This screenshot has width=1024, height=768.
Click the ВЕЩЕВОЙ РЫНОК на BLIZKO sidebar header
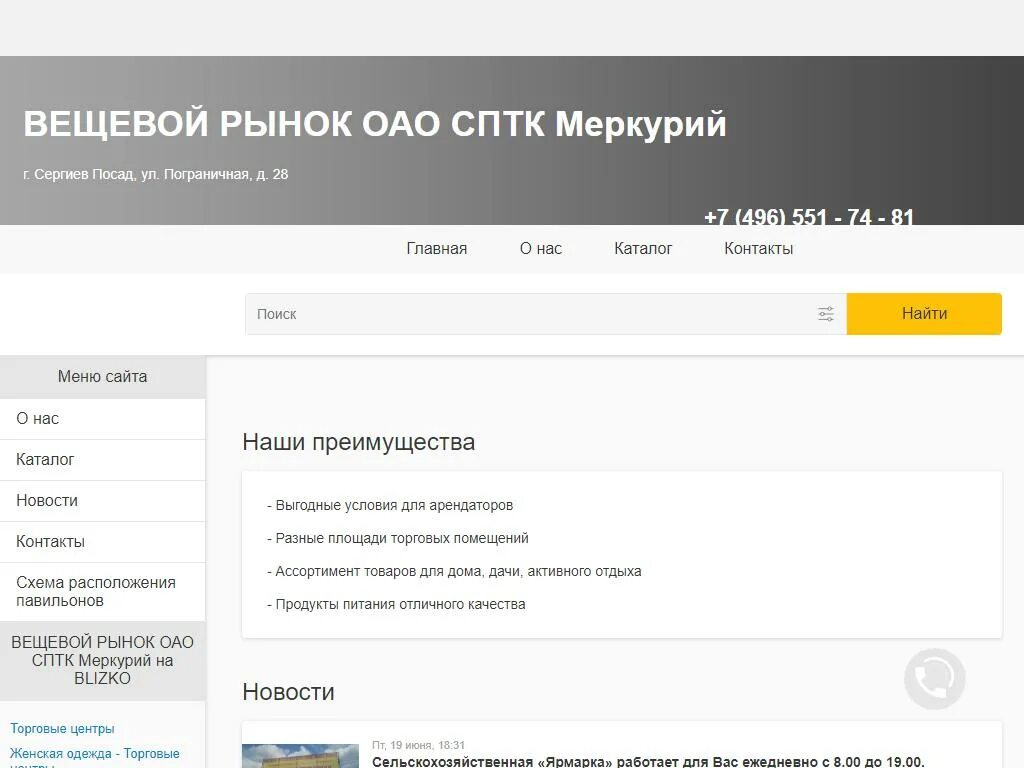(x=103, y=660)
